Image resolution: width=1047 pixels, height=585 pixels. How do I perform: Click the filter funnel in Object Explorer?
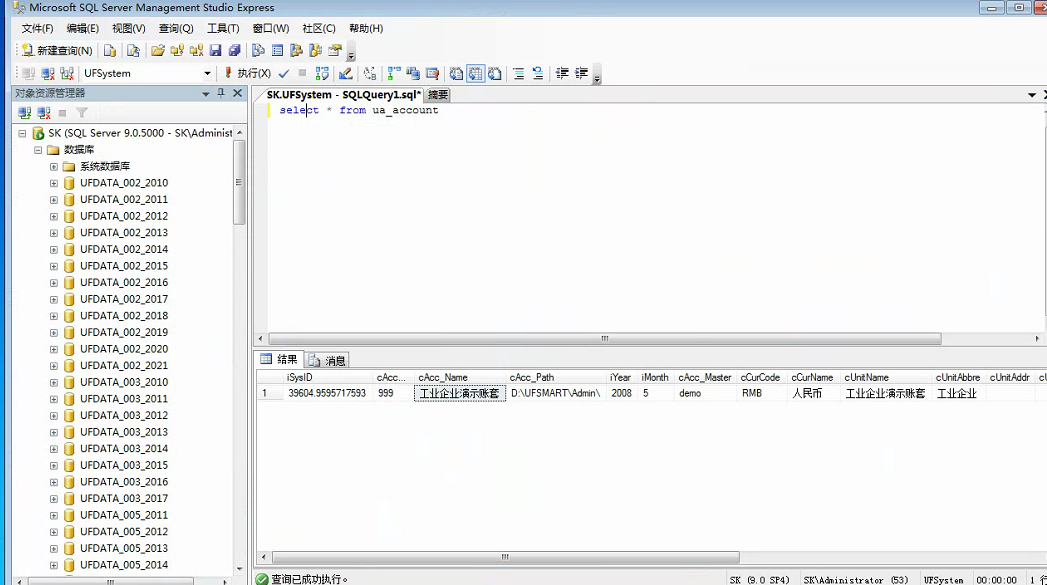click(81, 113)
